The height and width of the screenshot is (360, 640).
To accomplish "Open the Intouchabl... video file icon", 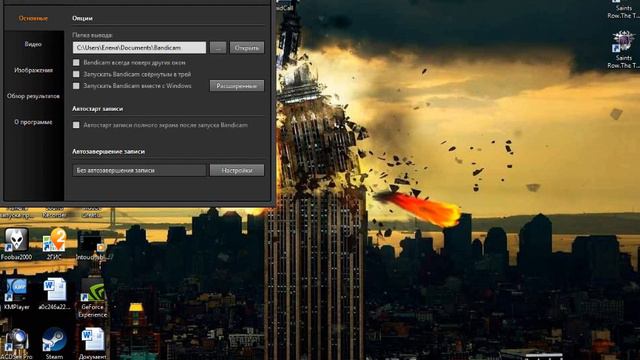I will 93,245.
